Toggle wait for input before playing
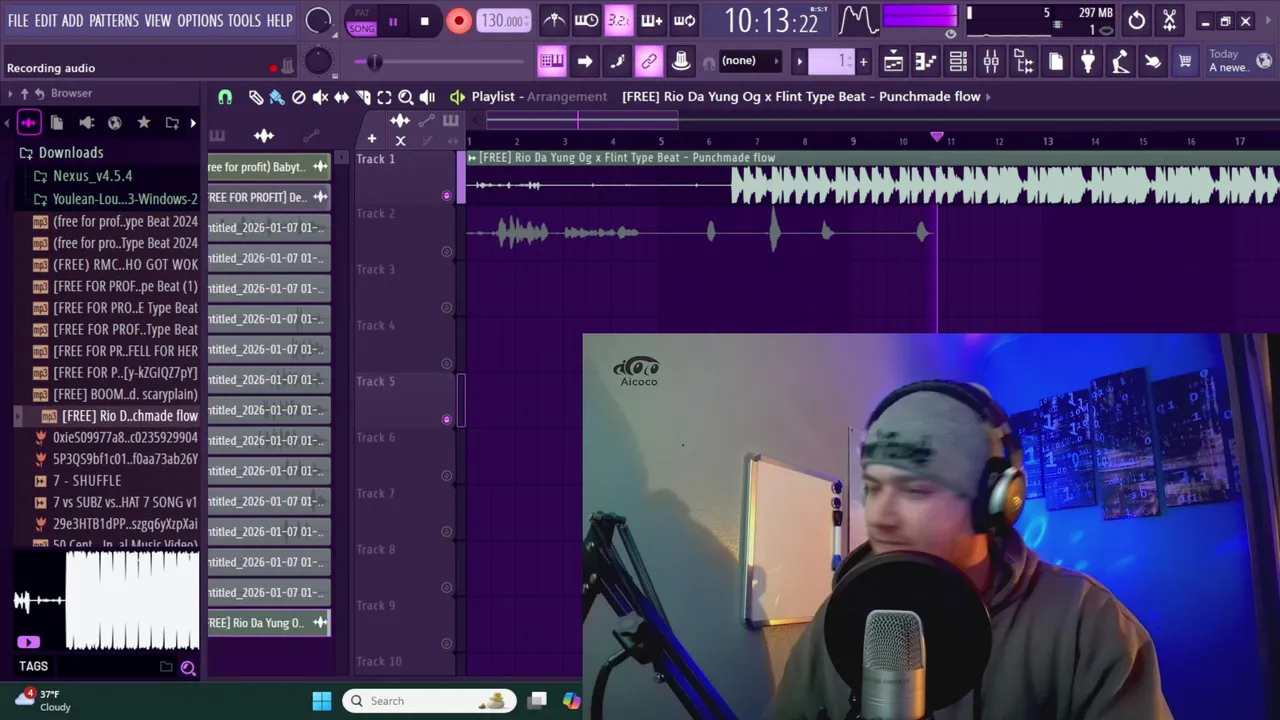Image resolution: width=1280 pixels, height=720 pixels. click(x=586, y=20)
